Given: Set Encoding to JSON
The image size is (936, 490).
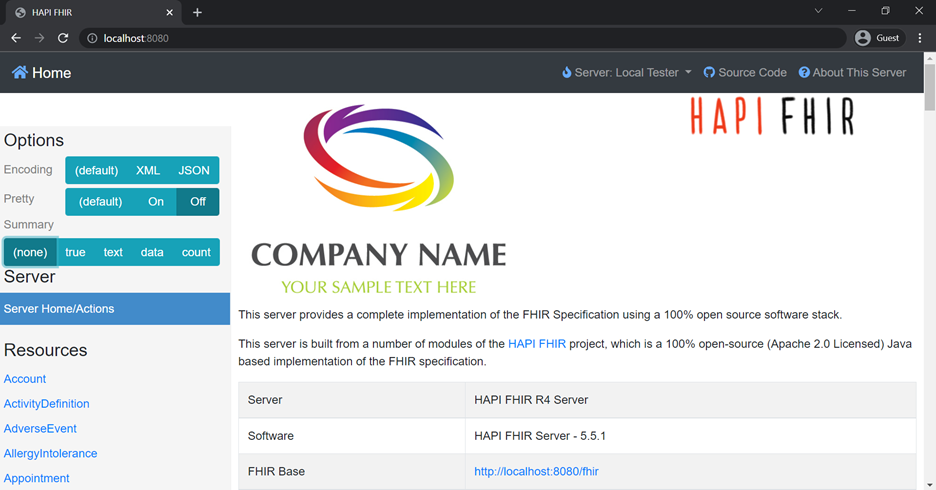Looking at the screenshot, I should click(194, 171).
